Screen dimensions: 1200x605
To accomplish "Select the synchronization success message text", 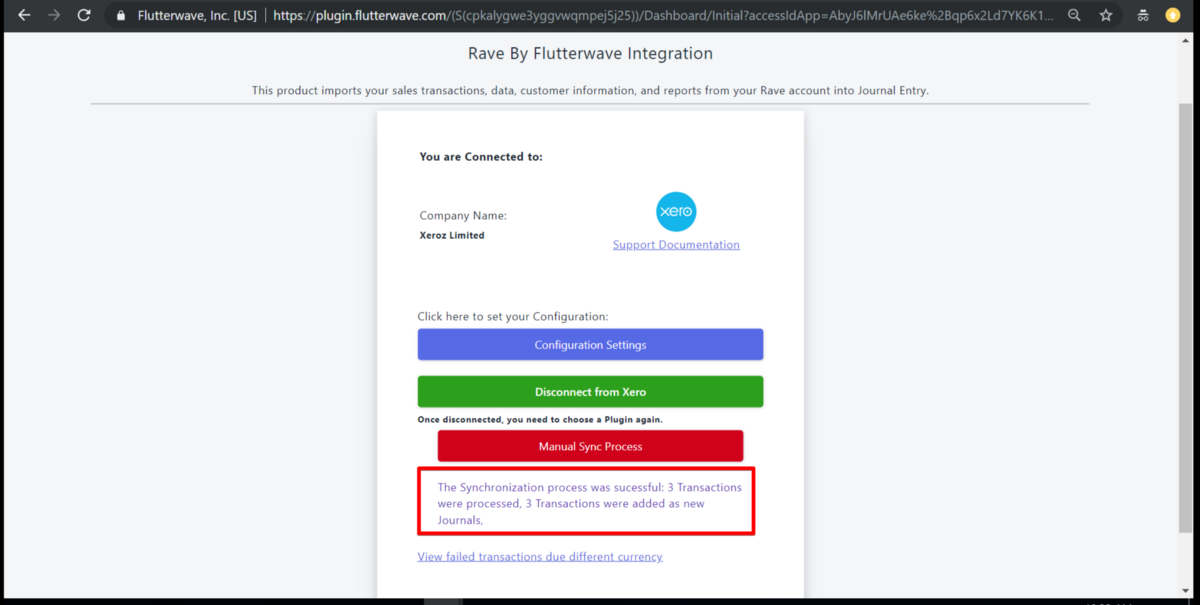I will [x=590, y=504].
